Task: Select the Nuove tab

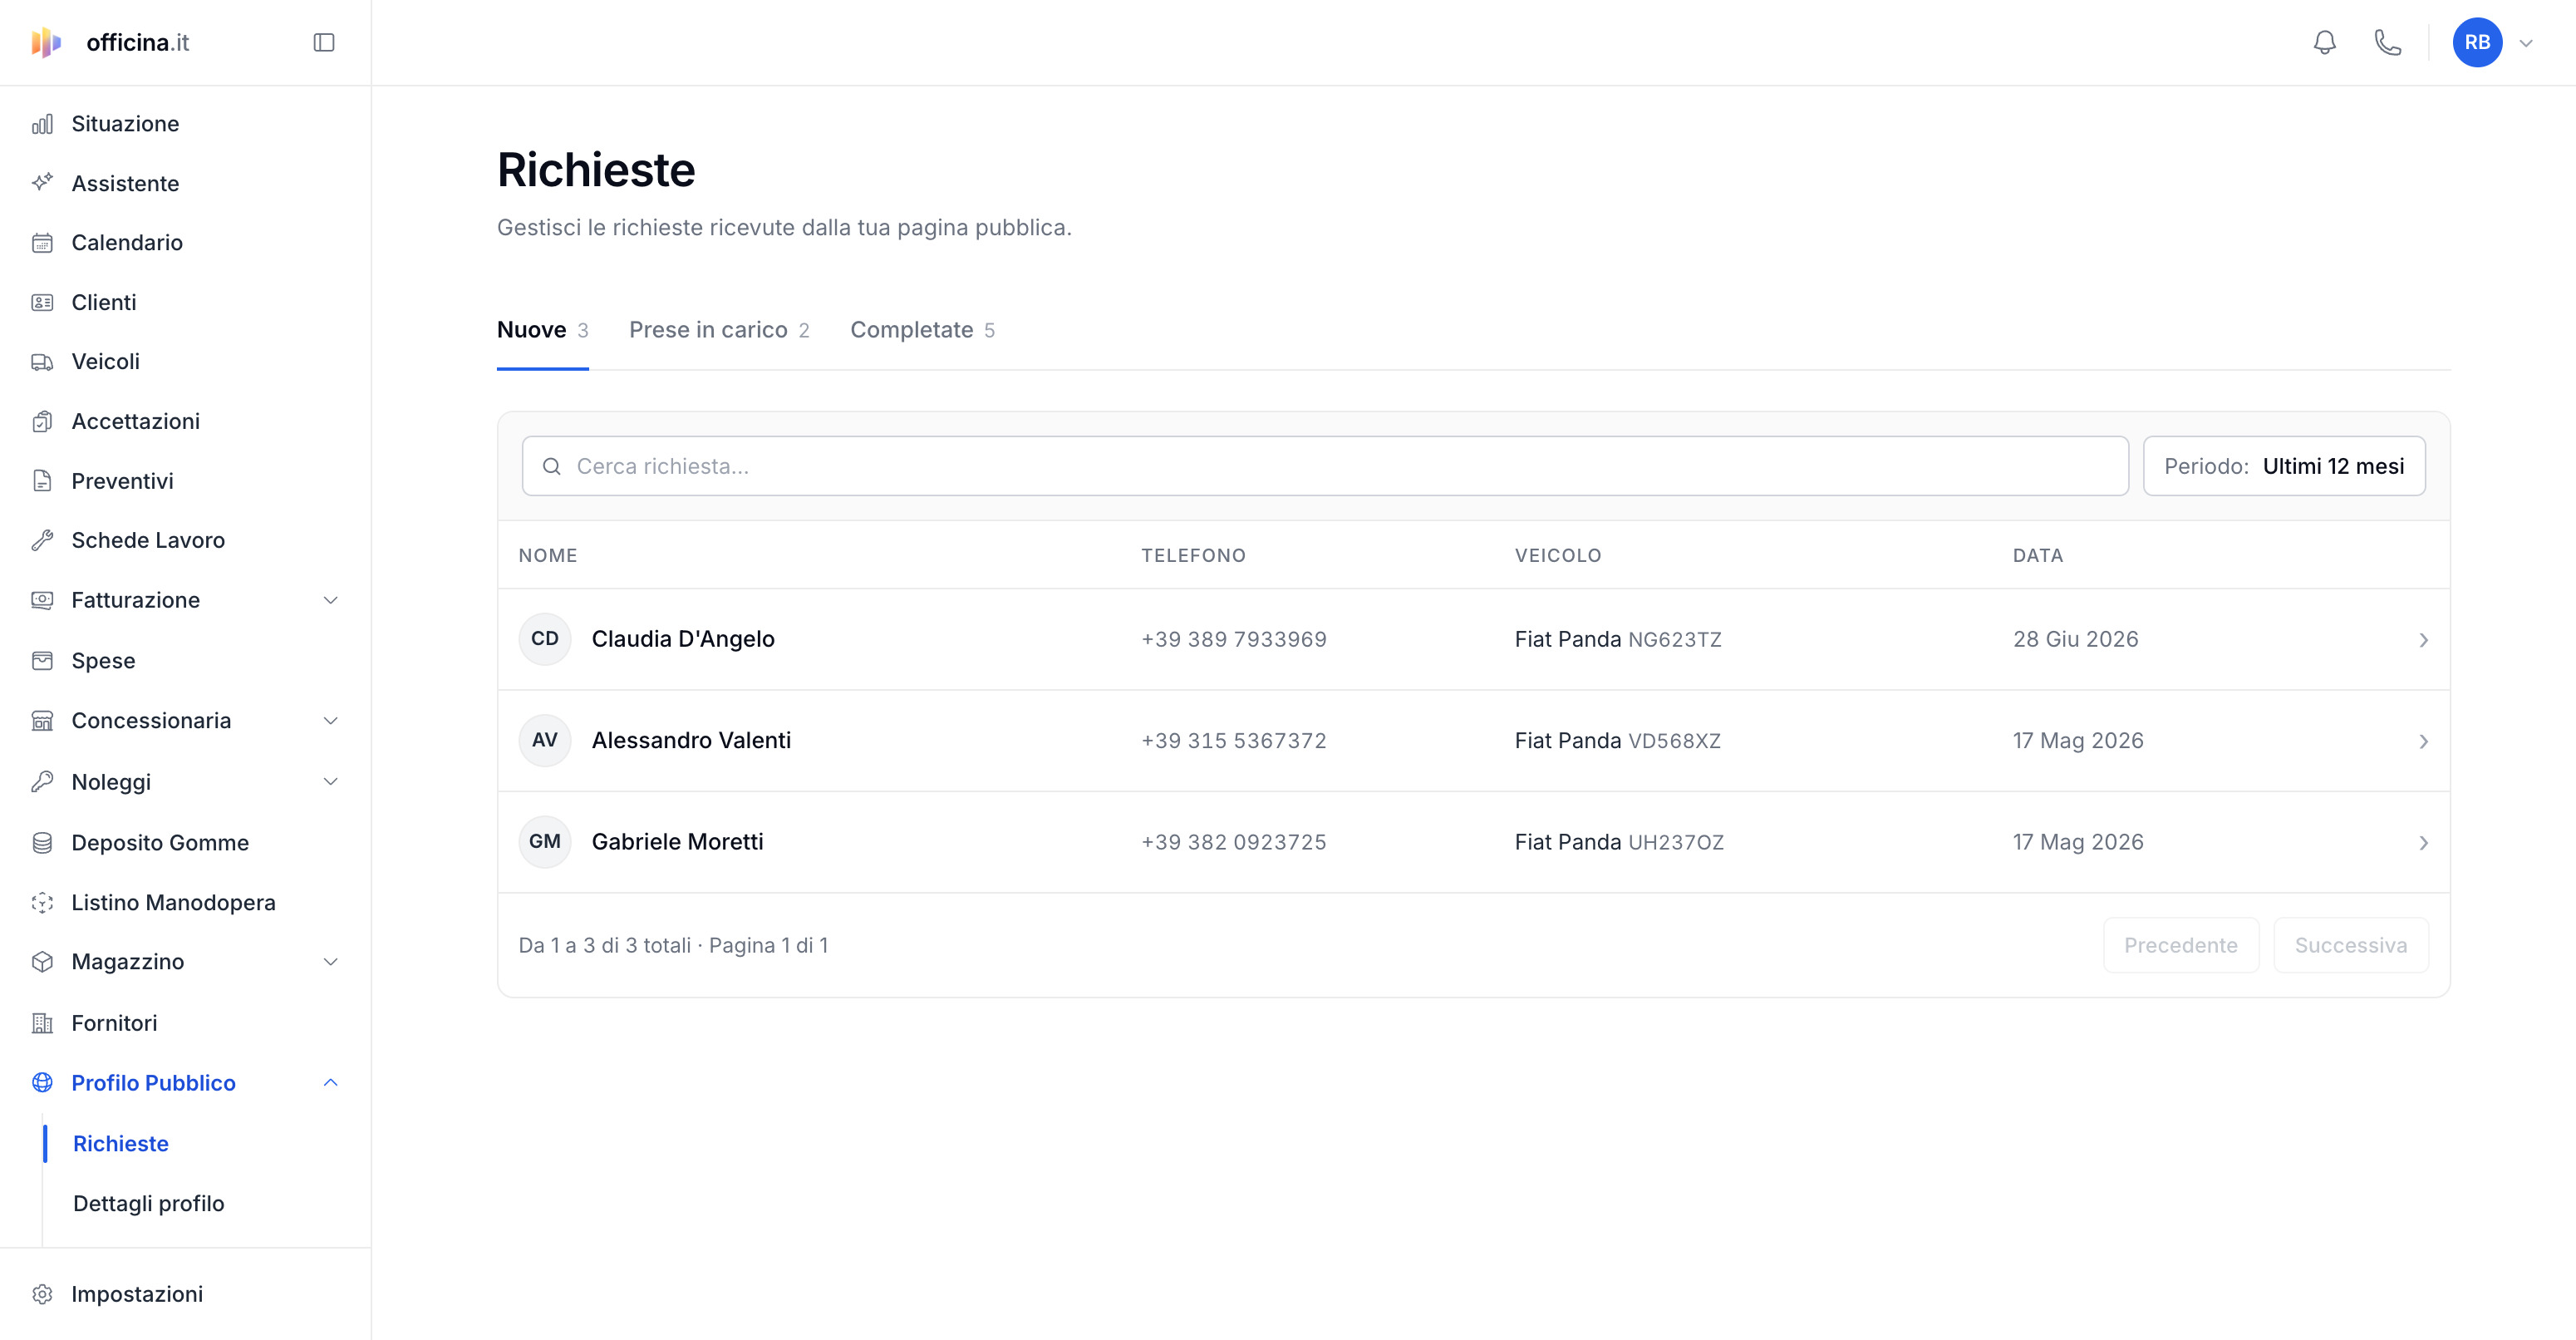Action: [542, 330]
